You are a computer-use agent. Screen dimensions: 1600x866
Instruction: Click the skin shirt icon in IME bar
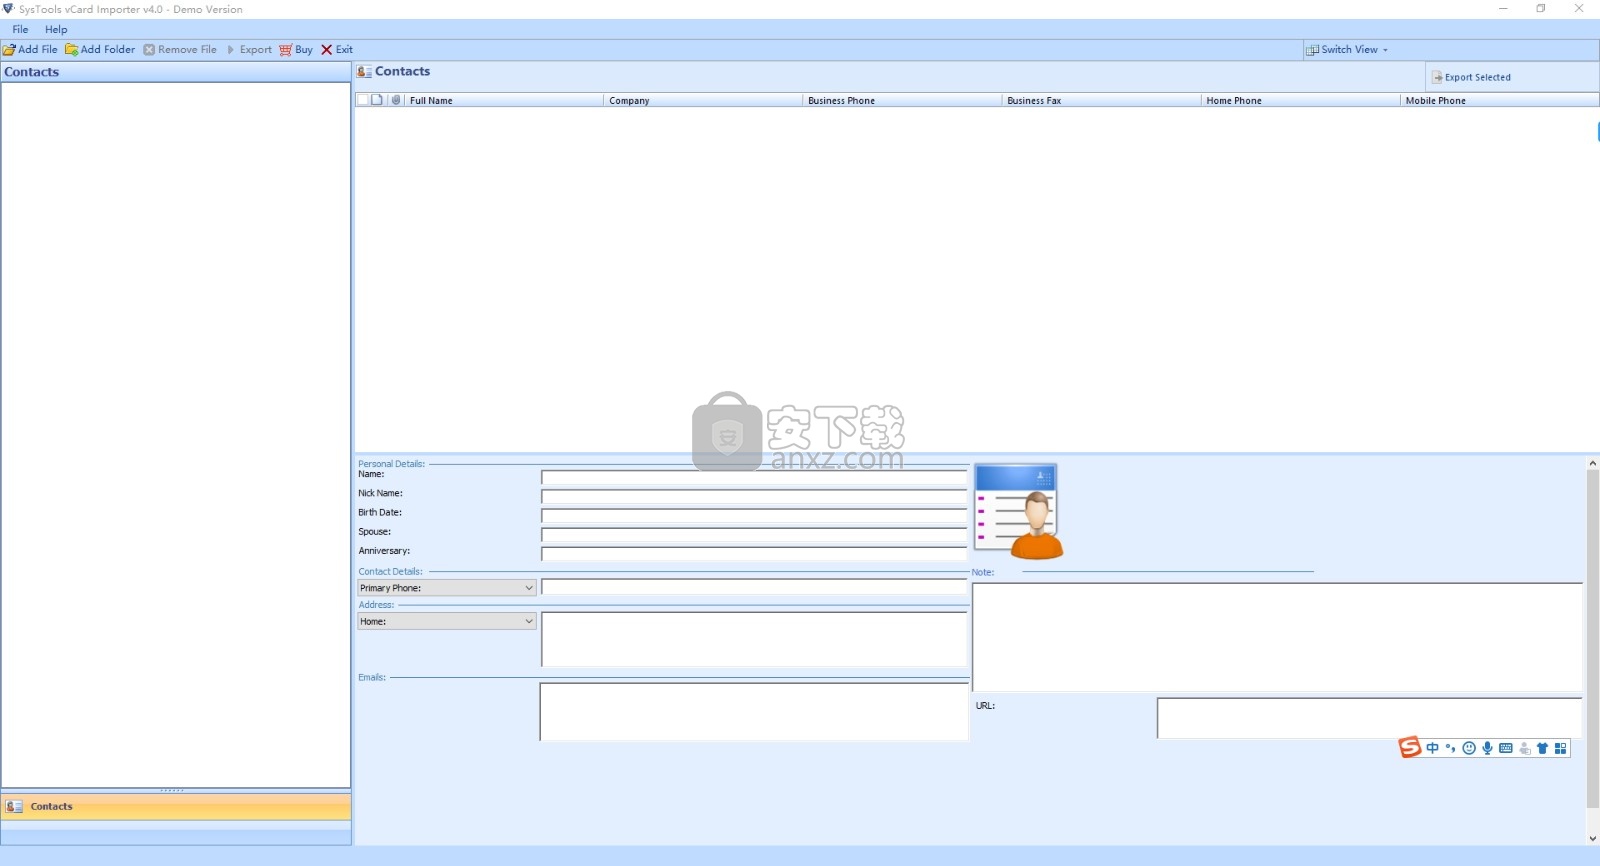(1542, 748)
